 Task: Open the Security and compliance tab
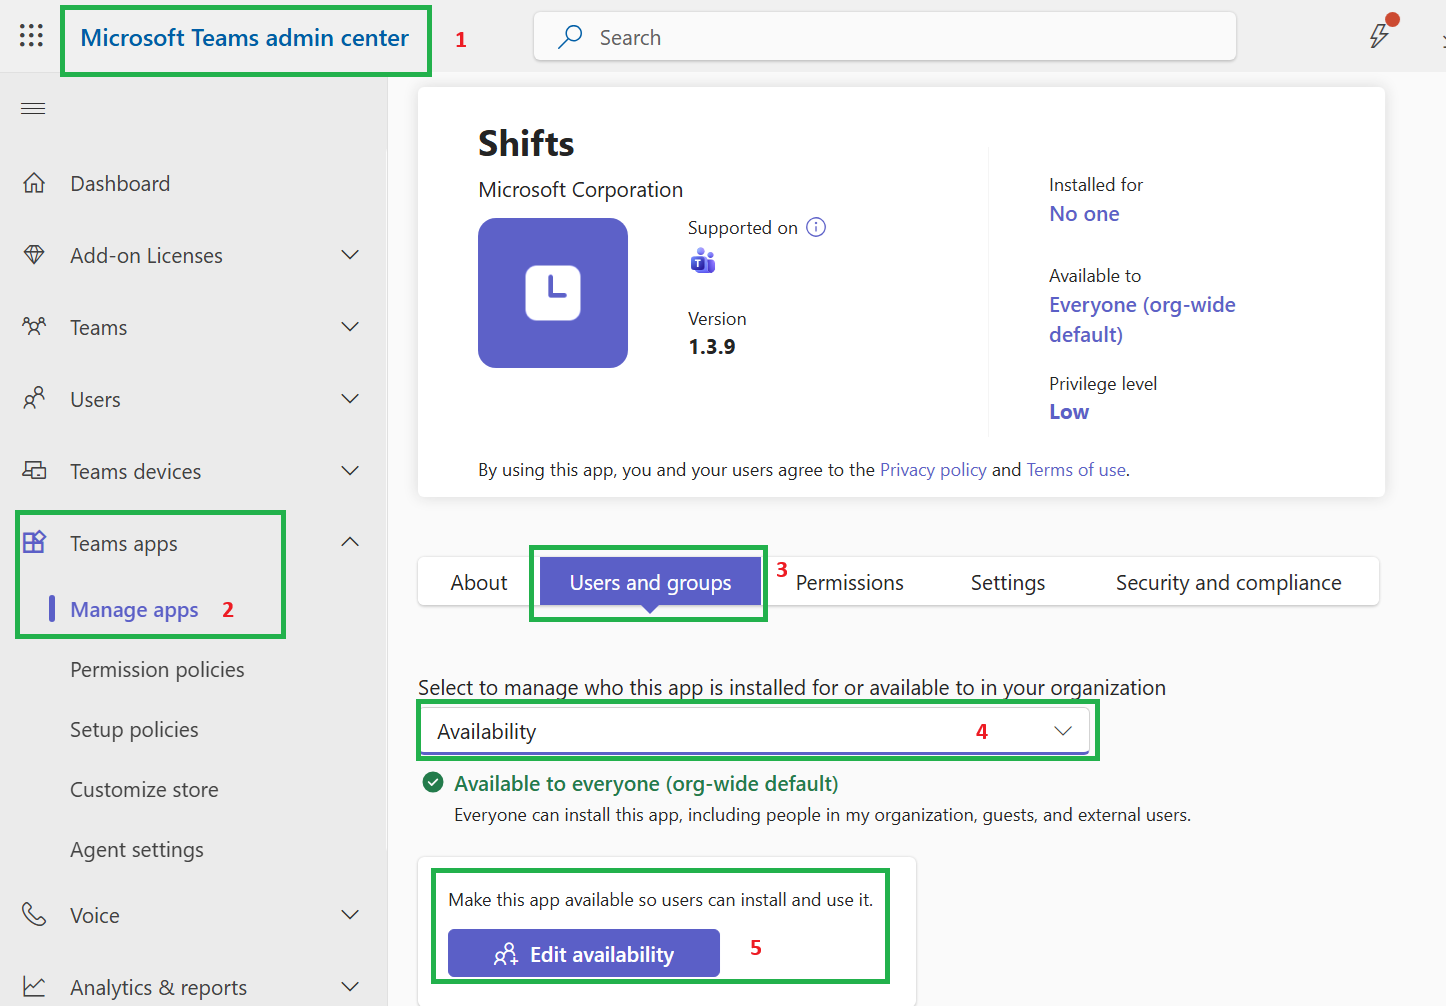[1229, 582]
